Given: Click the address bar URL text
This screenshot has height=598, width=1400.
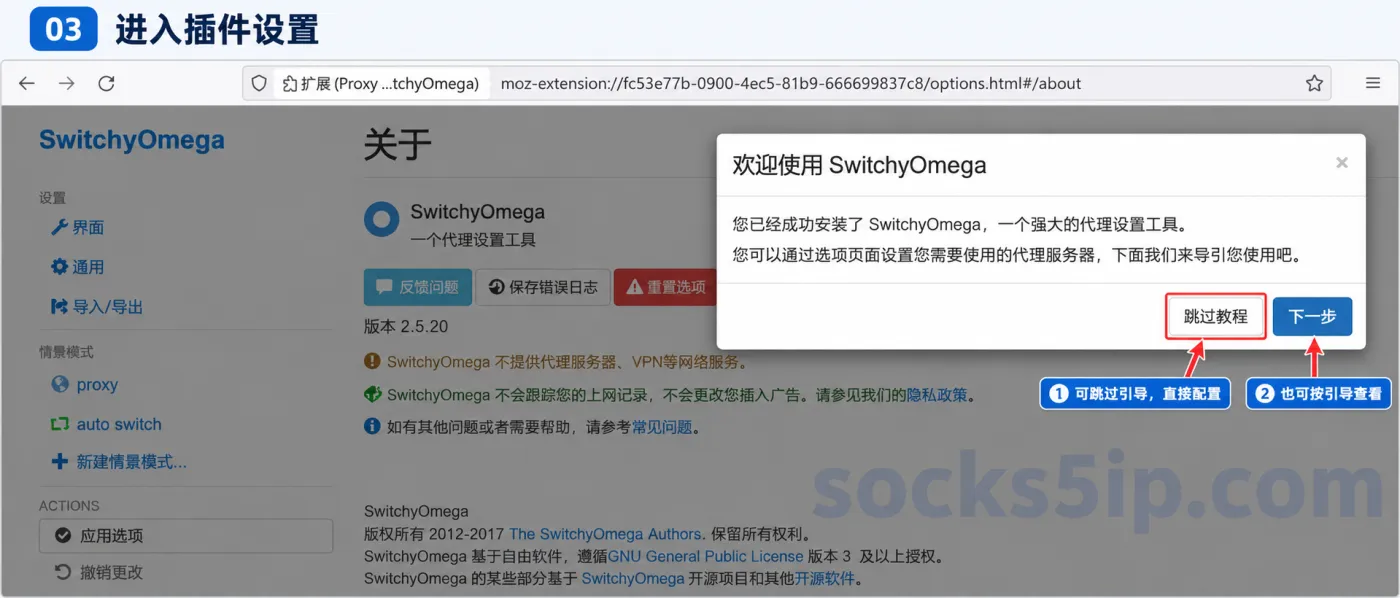Looking at the screenshot, I should tap(790, 84).
